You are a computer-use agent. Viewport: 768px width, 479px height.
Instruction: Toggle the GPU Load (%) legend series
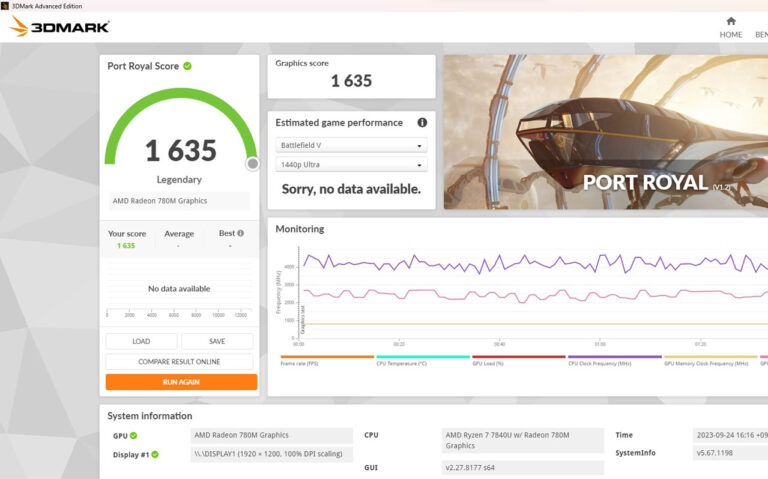pyautogui.click(x=518, y=362)
